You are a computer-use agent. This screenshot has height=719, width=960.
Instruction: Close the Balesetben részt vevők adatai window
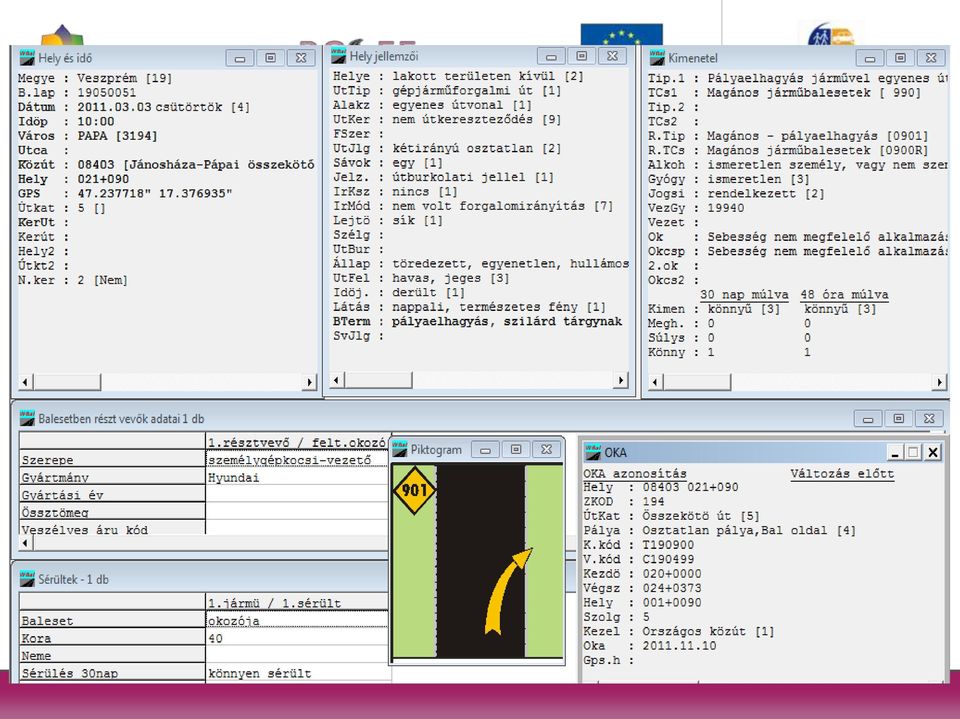(x=929, y=419)
